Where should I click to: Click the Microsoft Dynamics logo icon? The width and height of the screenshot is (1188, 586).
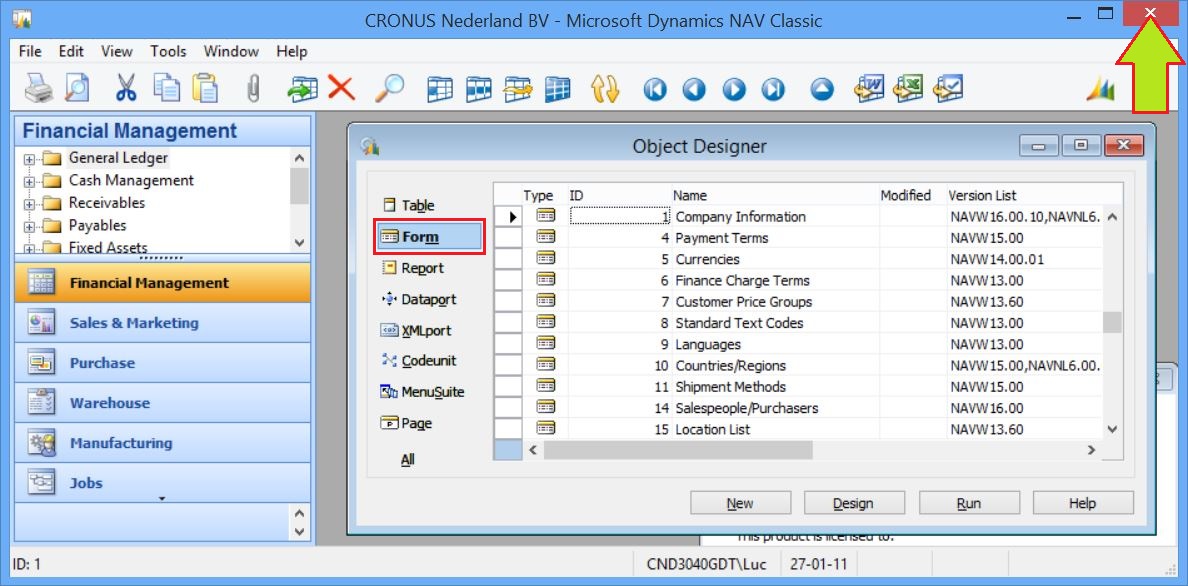click(x=1101, y=89)
